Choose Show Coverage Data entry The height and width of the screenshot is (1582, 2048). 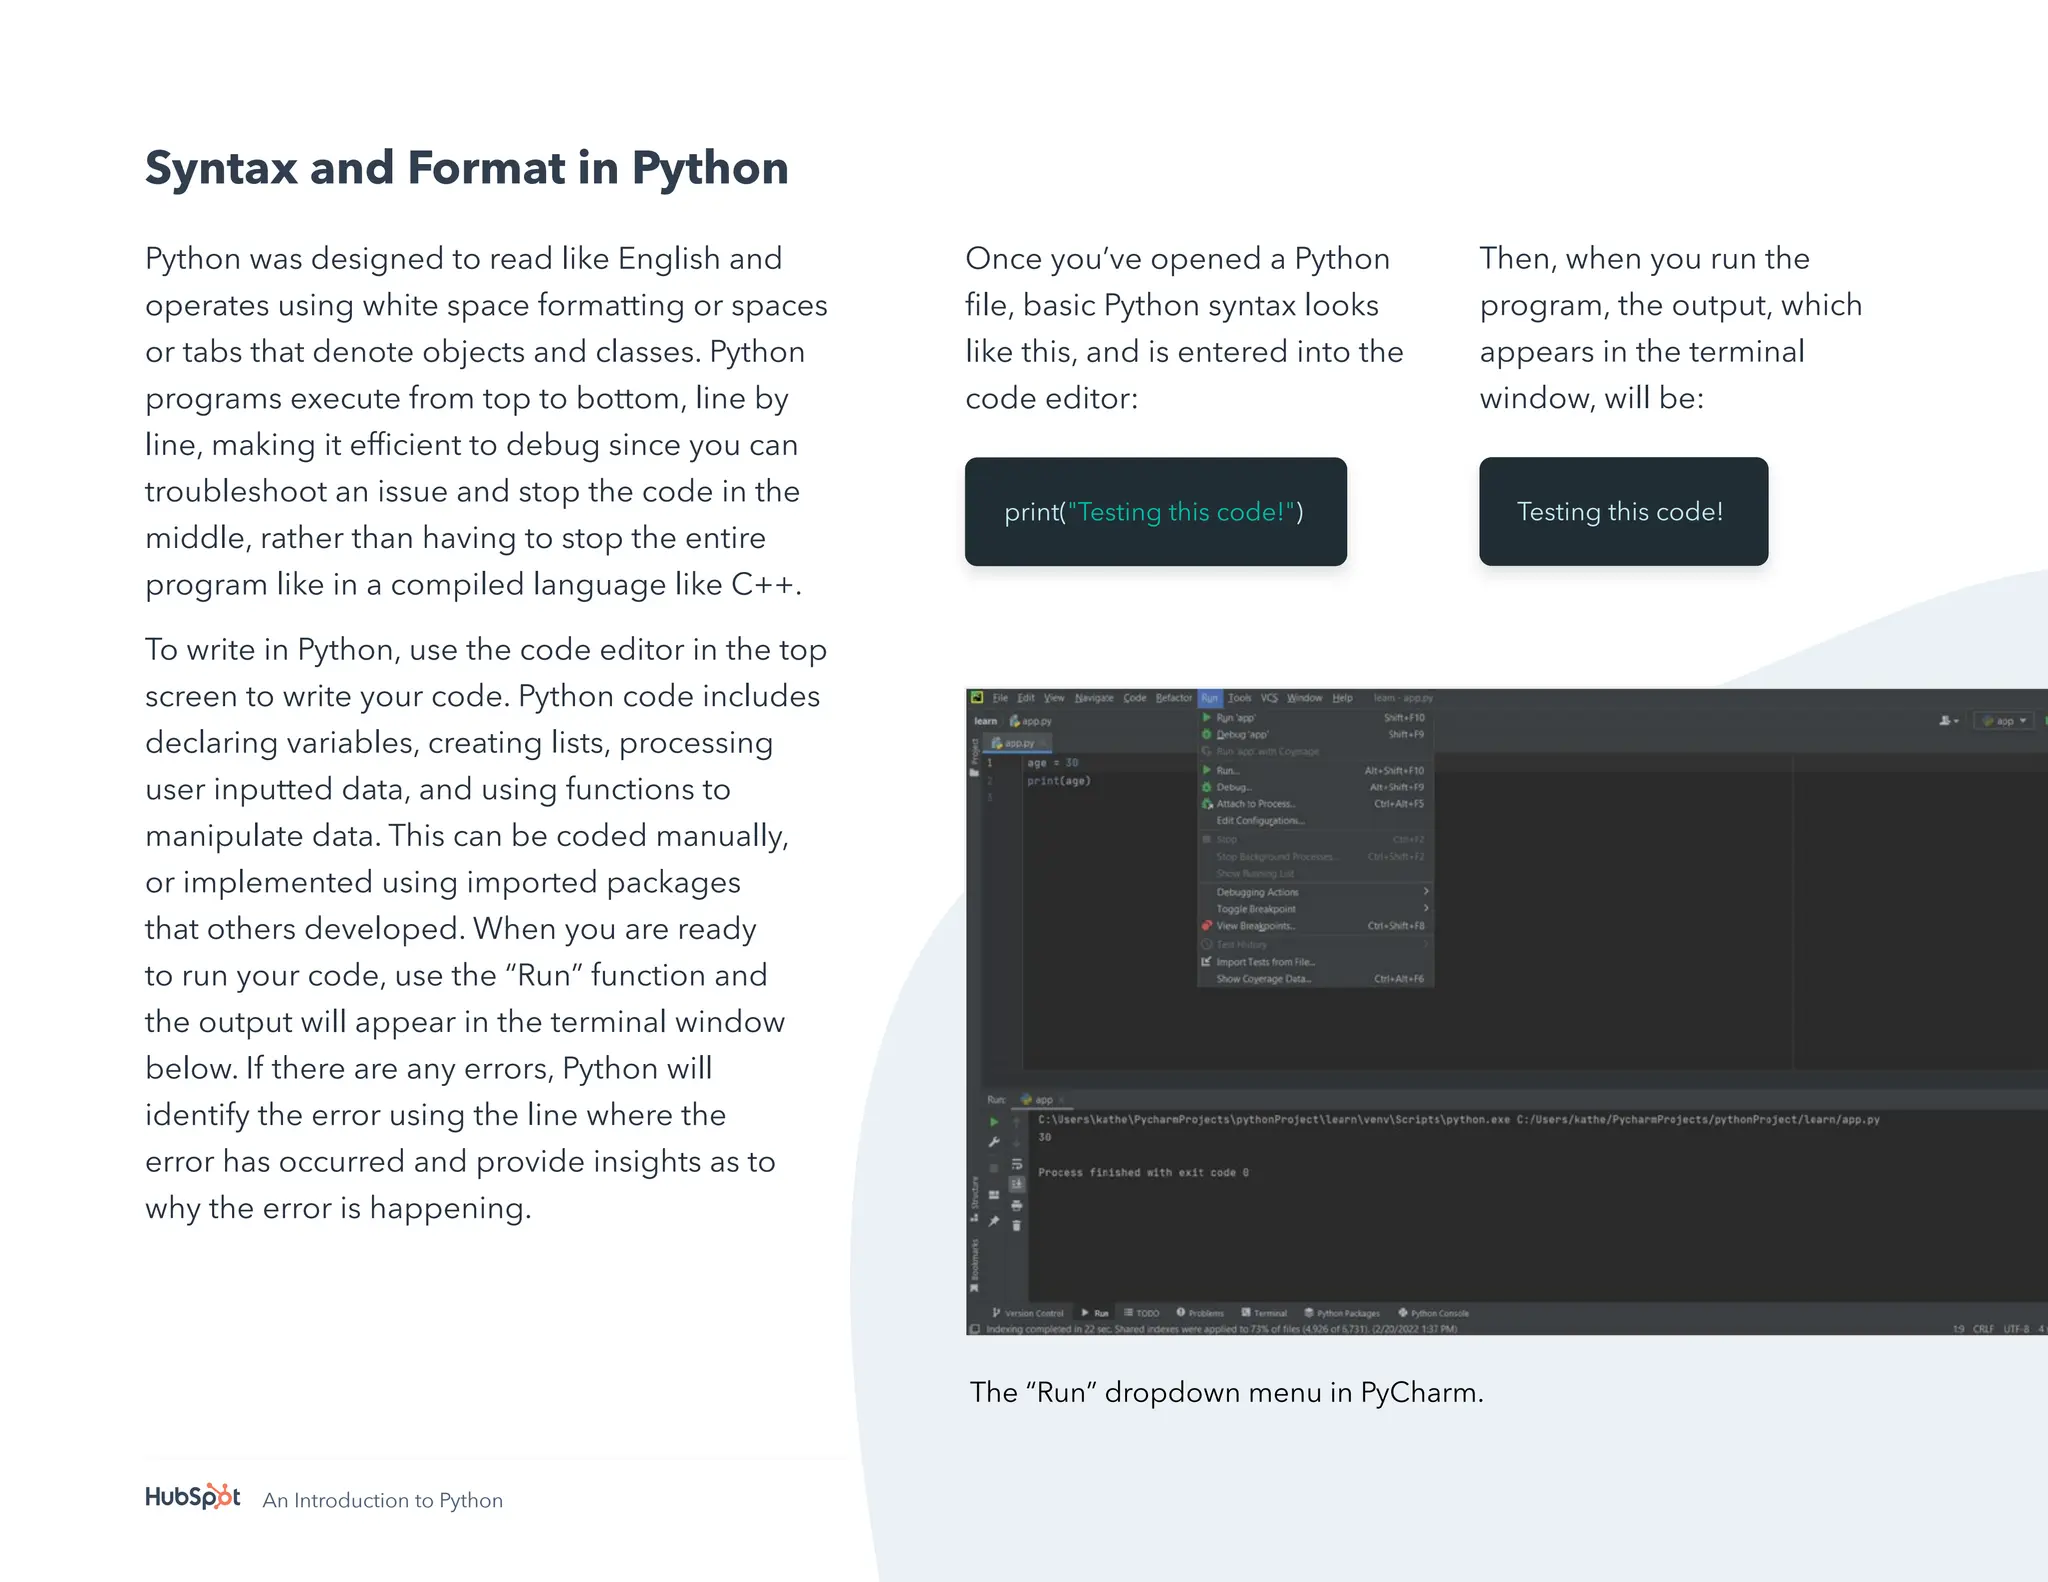pos(1316,979)
